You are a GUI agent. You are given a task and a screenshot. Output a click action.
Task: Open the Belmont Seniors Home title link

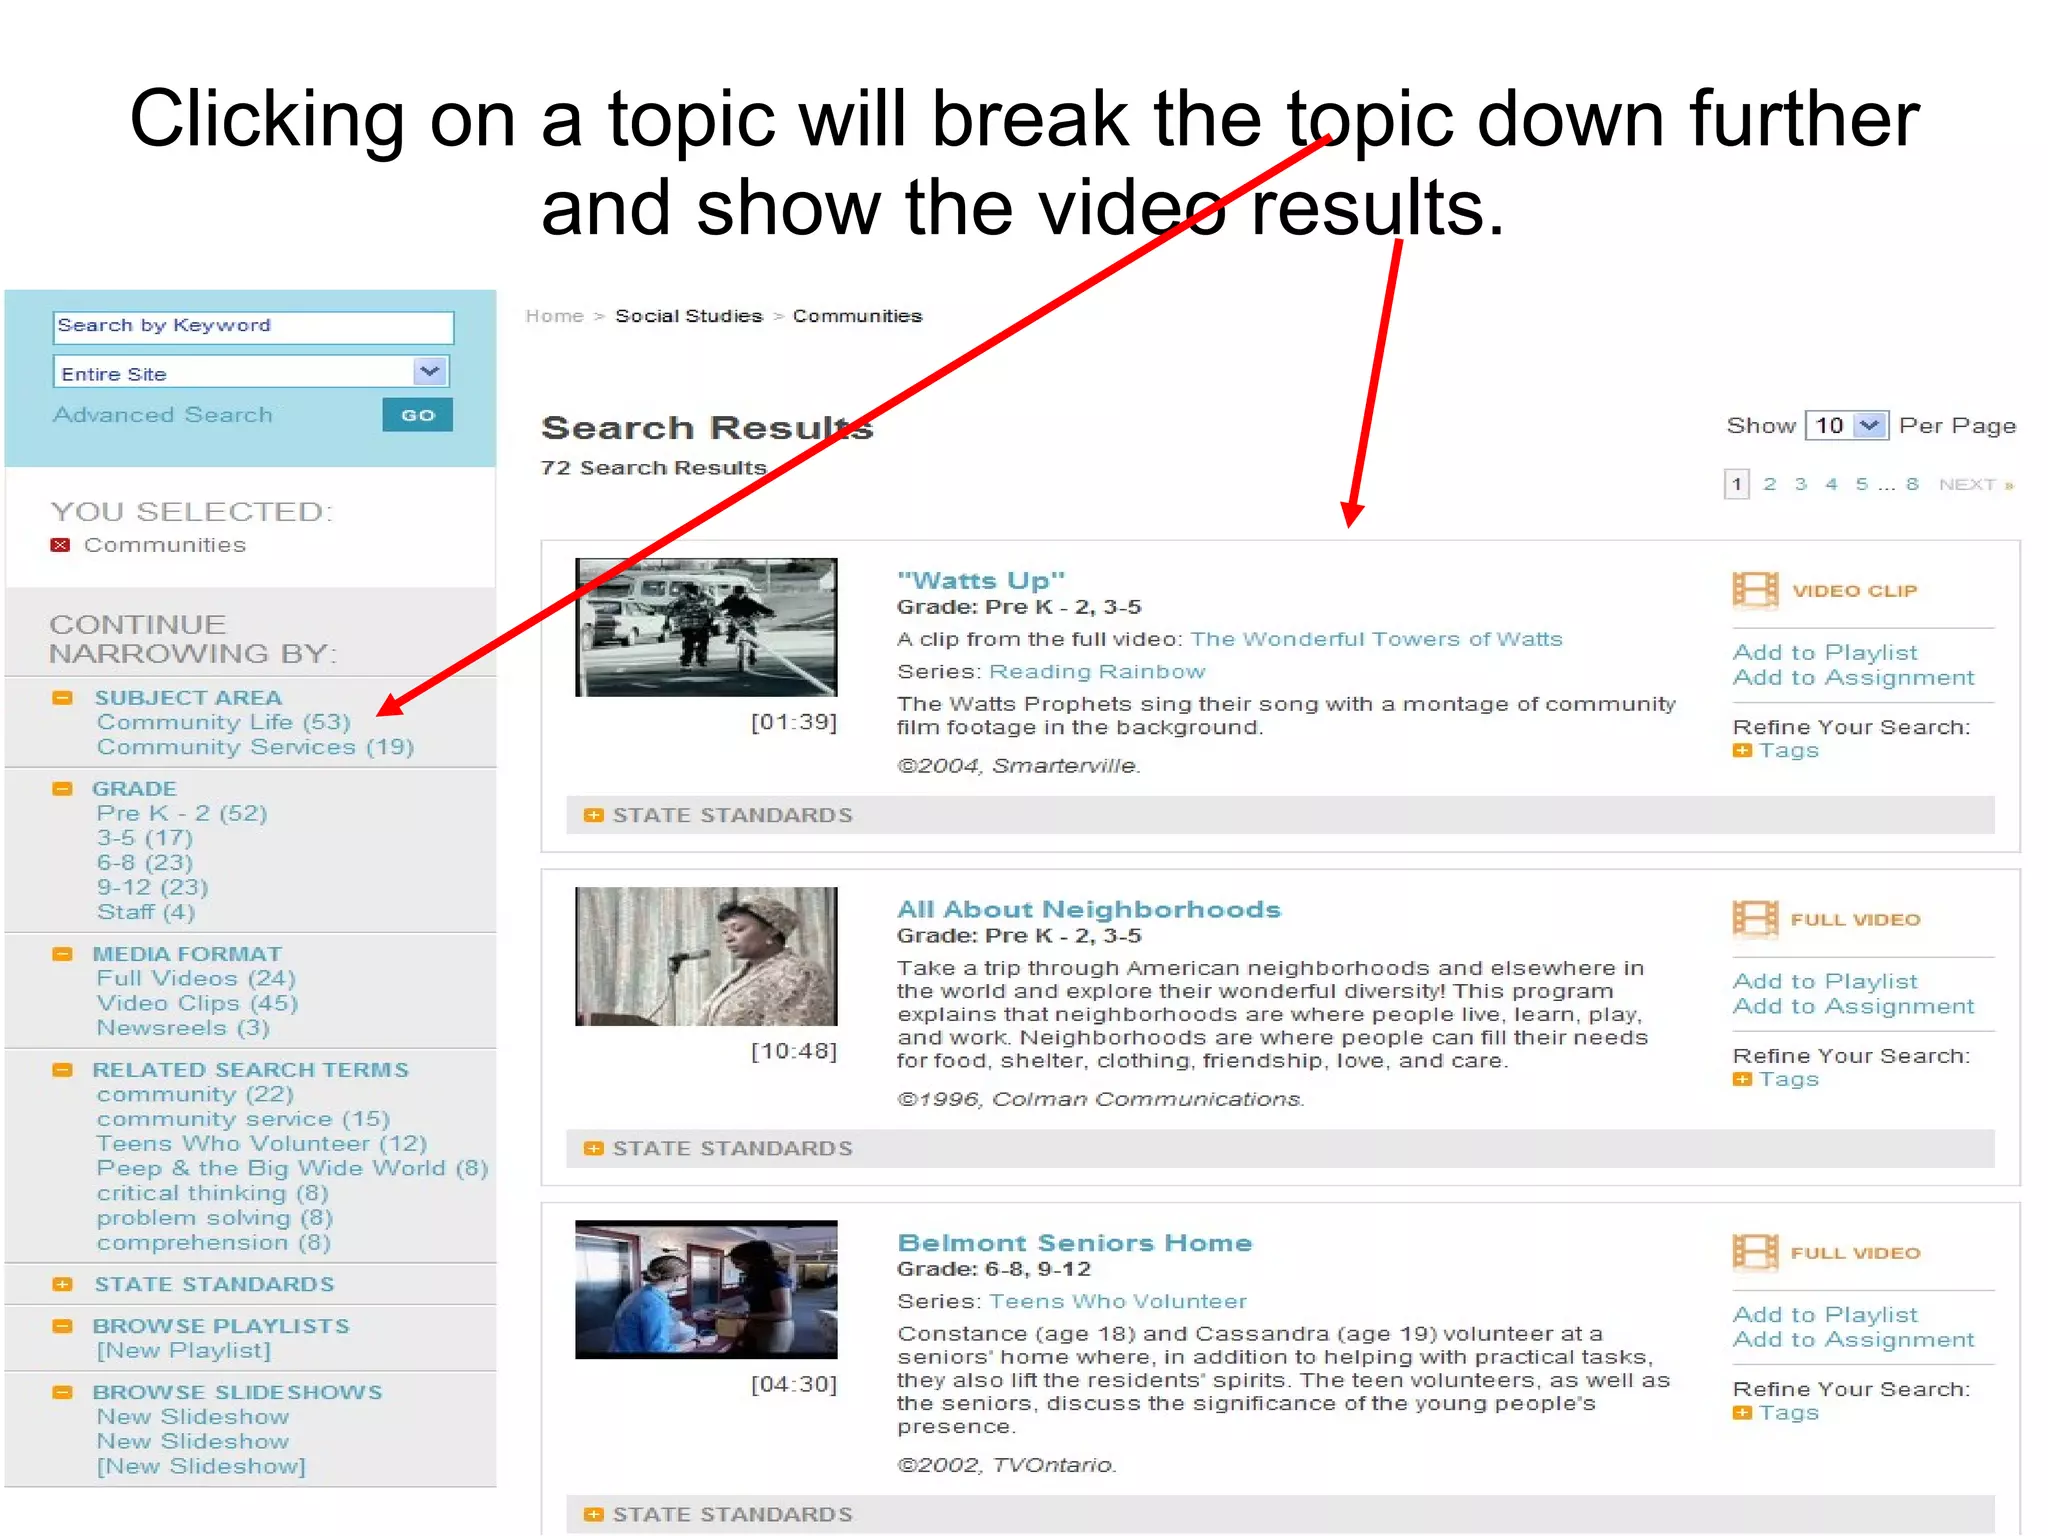[x=1074, y=1243]
